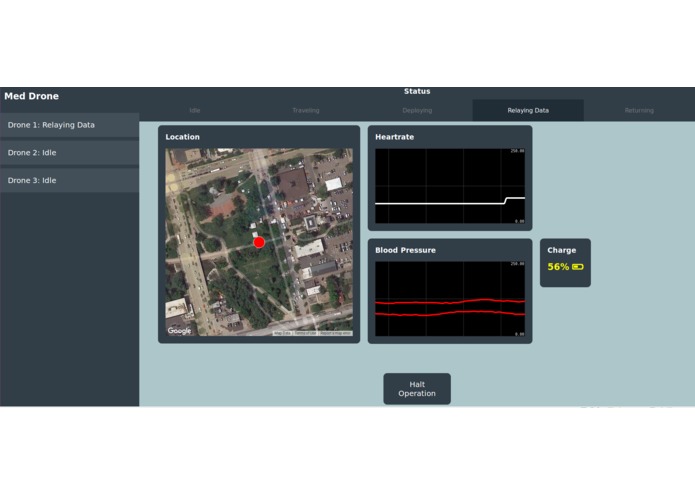Click the Location panel heading
This screenshot has width=695, height=494.
(x=183, y=137)
